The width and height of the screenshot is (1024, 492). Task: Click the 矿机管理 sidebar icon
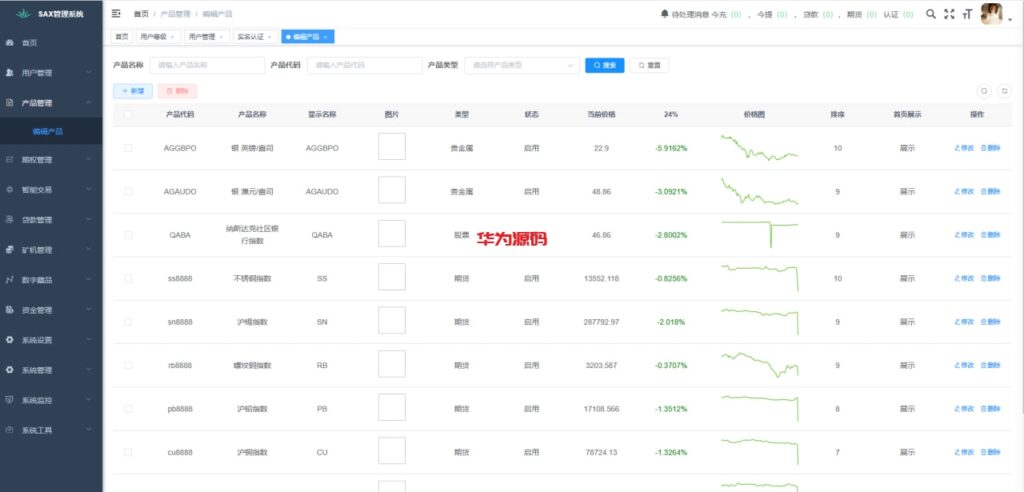[x=9, y=250]
